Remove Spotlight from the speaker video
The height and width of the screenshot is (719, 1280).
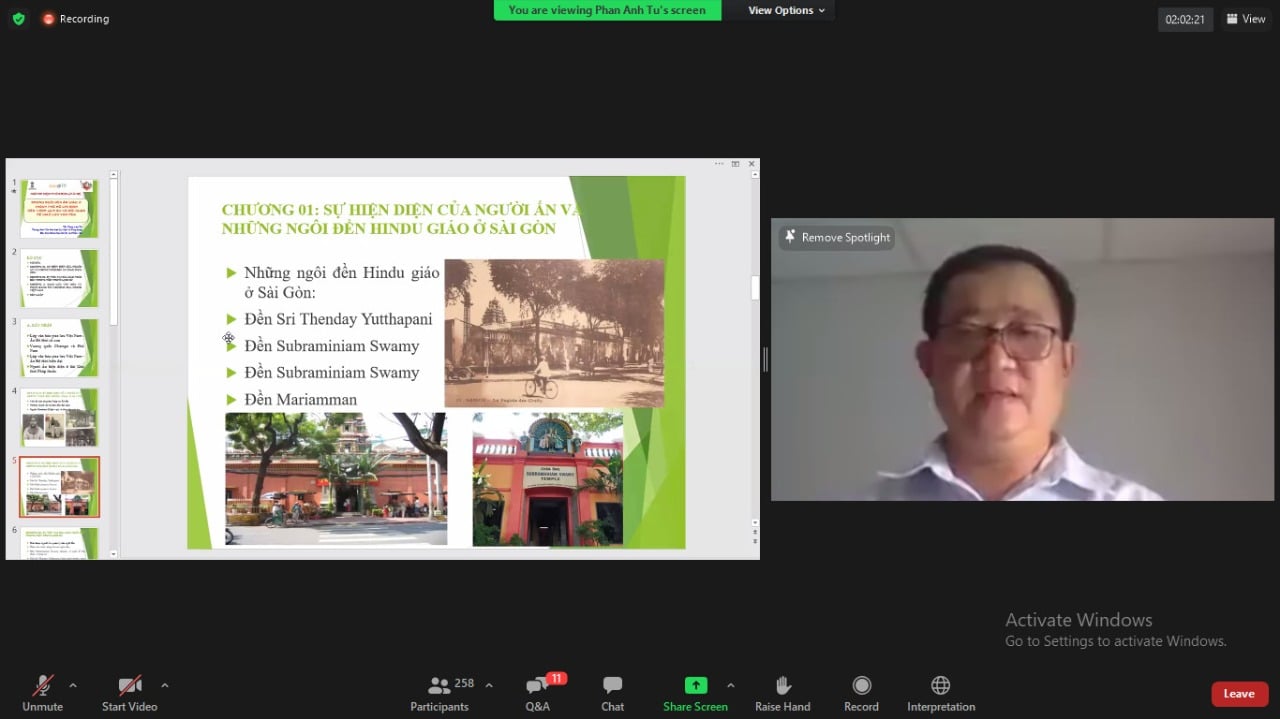(x=836, y=237)
